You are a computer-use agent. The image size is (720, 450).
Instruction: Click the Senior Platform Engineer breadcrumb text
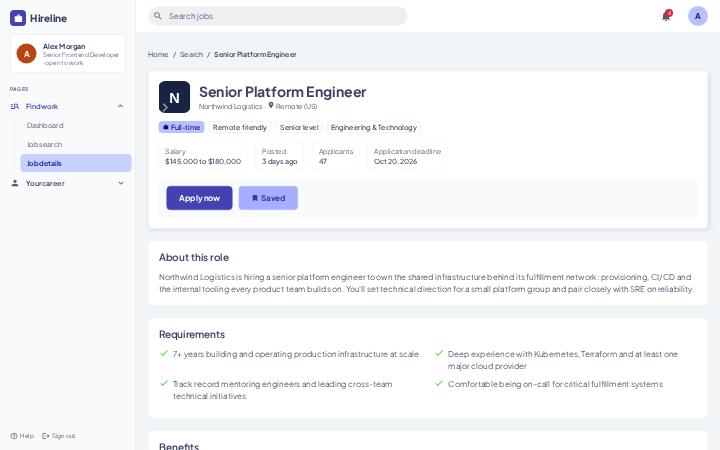(255, 54)
